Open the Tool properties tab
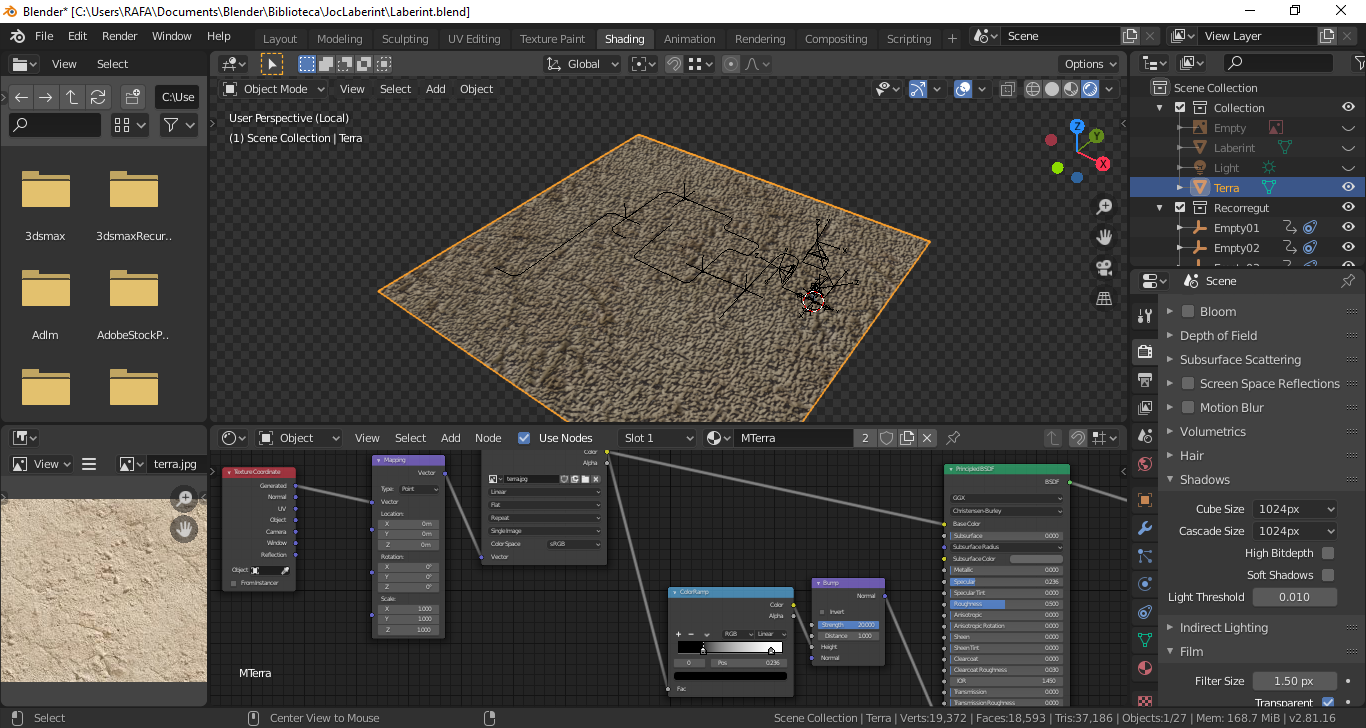 coord(1145,317)
